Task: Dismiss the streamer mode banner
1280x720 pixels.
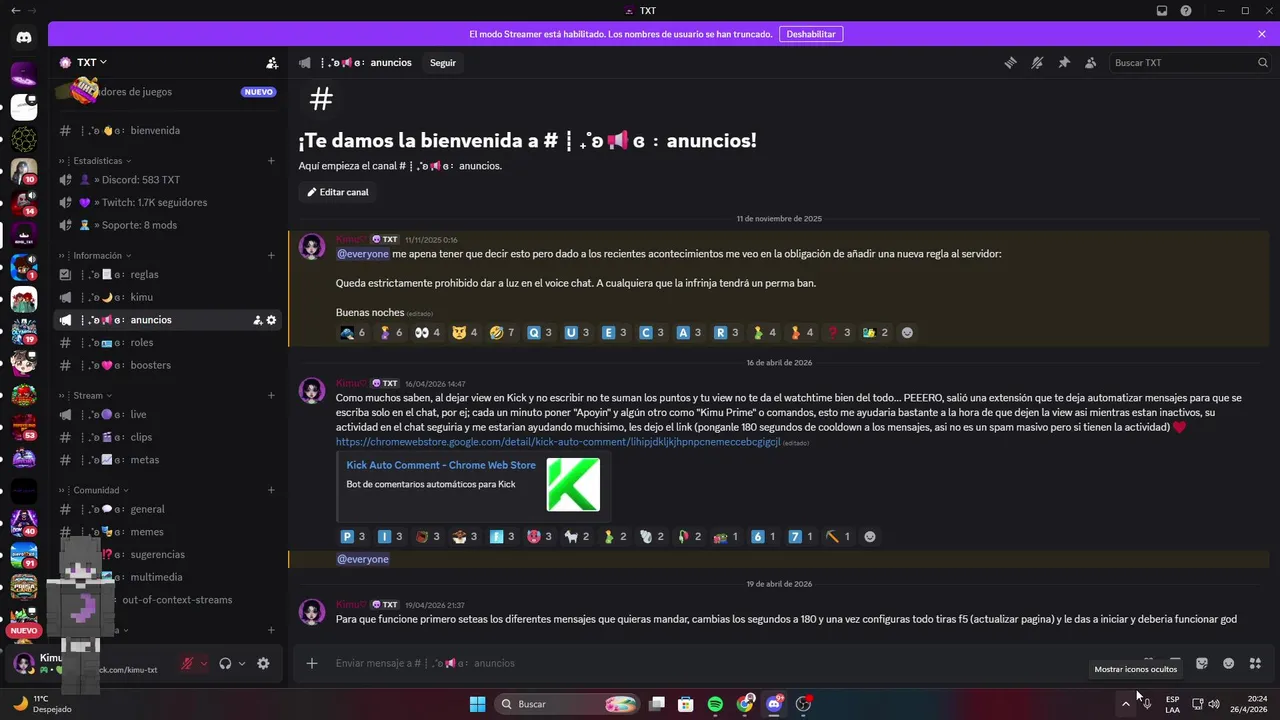Action: pos(1262,34)
